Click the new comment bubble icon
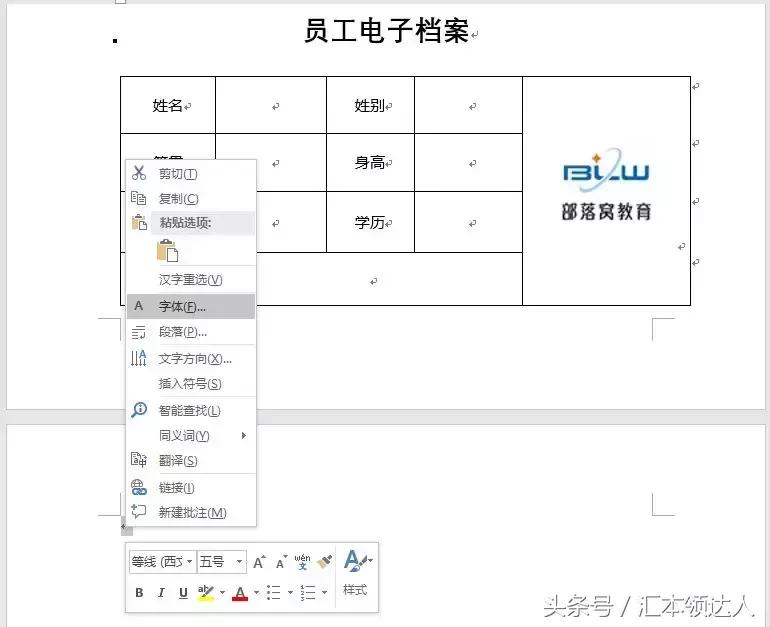 click(139, 512)
